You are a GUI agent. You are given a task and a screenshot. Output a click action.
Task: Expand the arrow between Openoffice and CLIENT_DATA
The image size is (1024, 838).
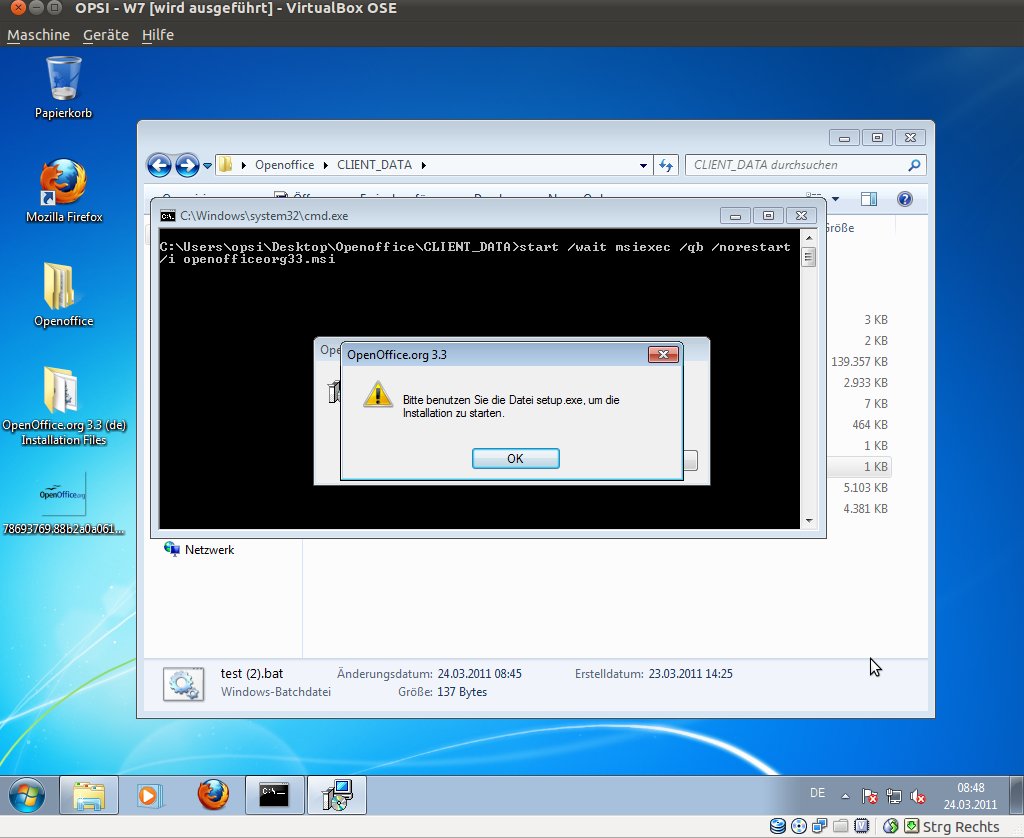325,165
